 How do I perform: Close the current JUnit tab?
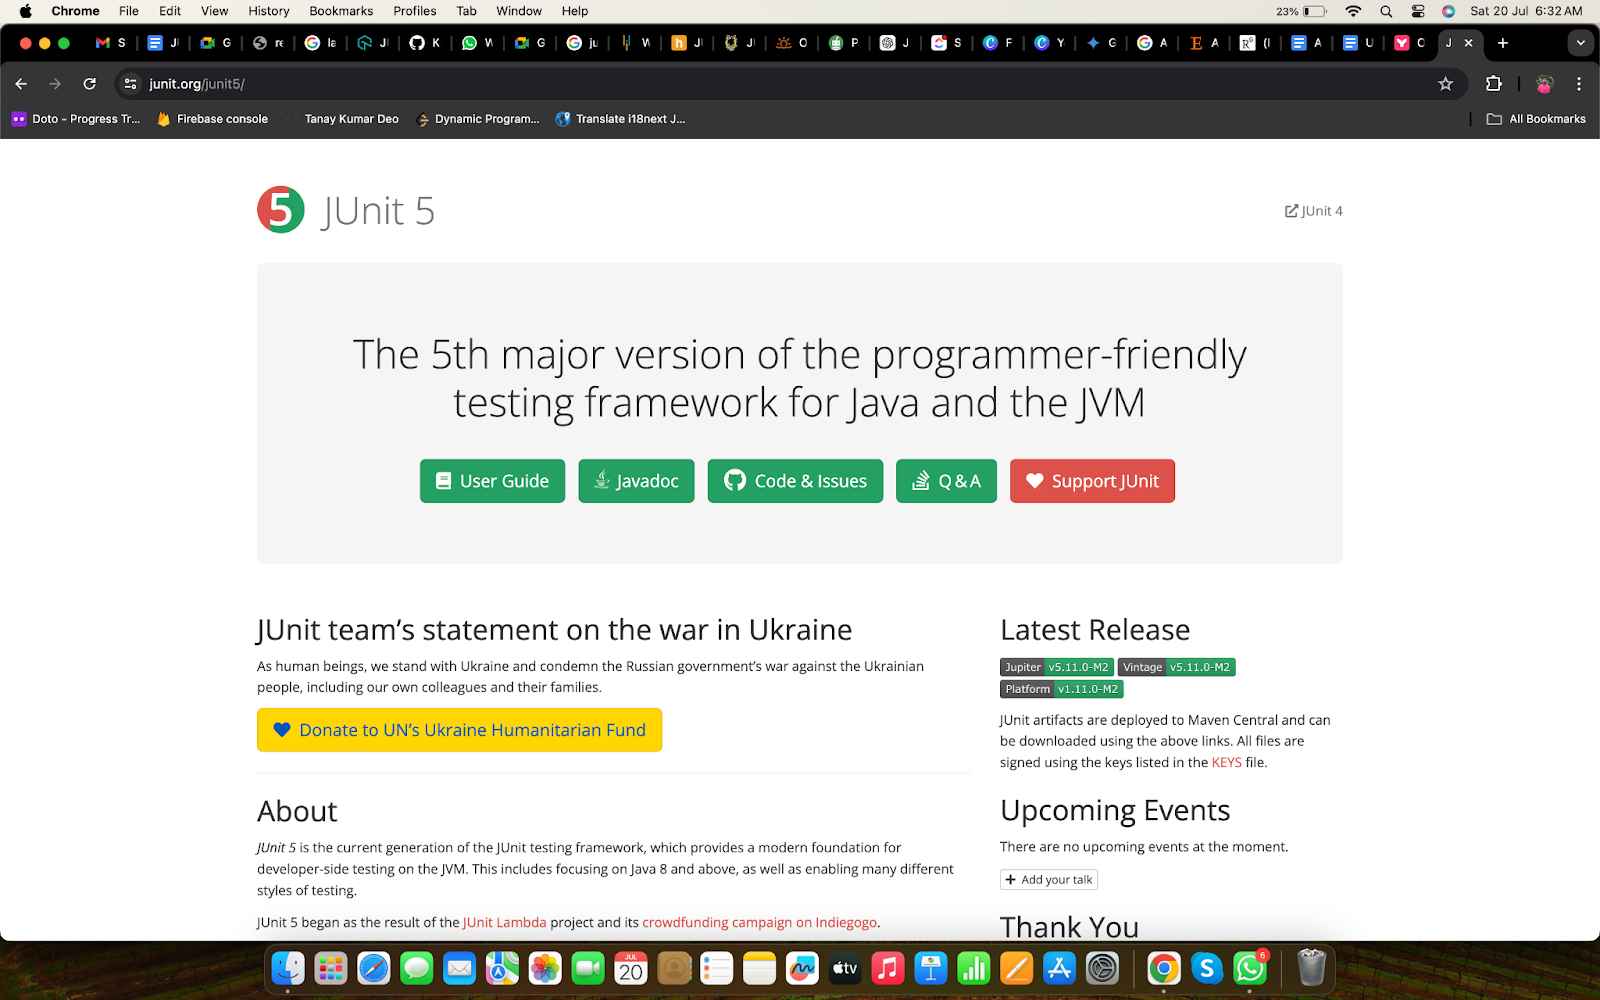(1469, 43)
